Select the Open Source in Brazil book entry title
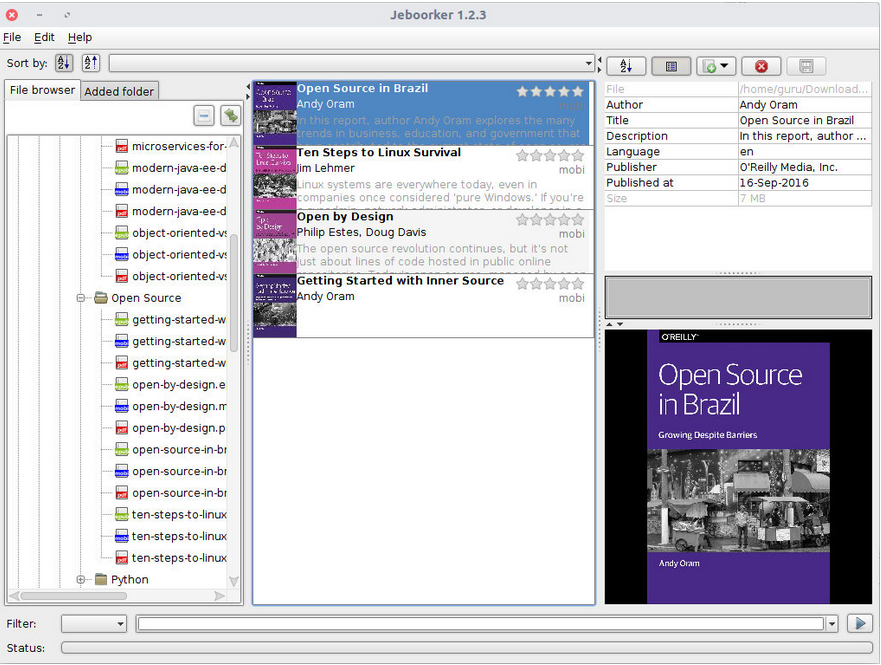 click(362, 88)
